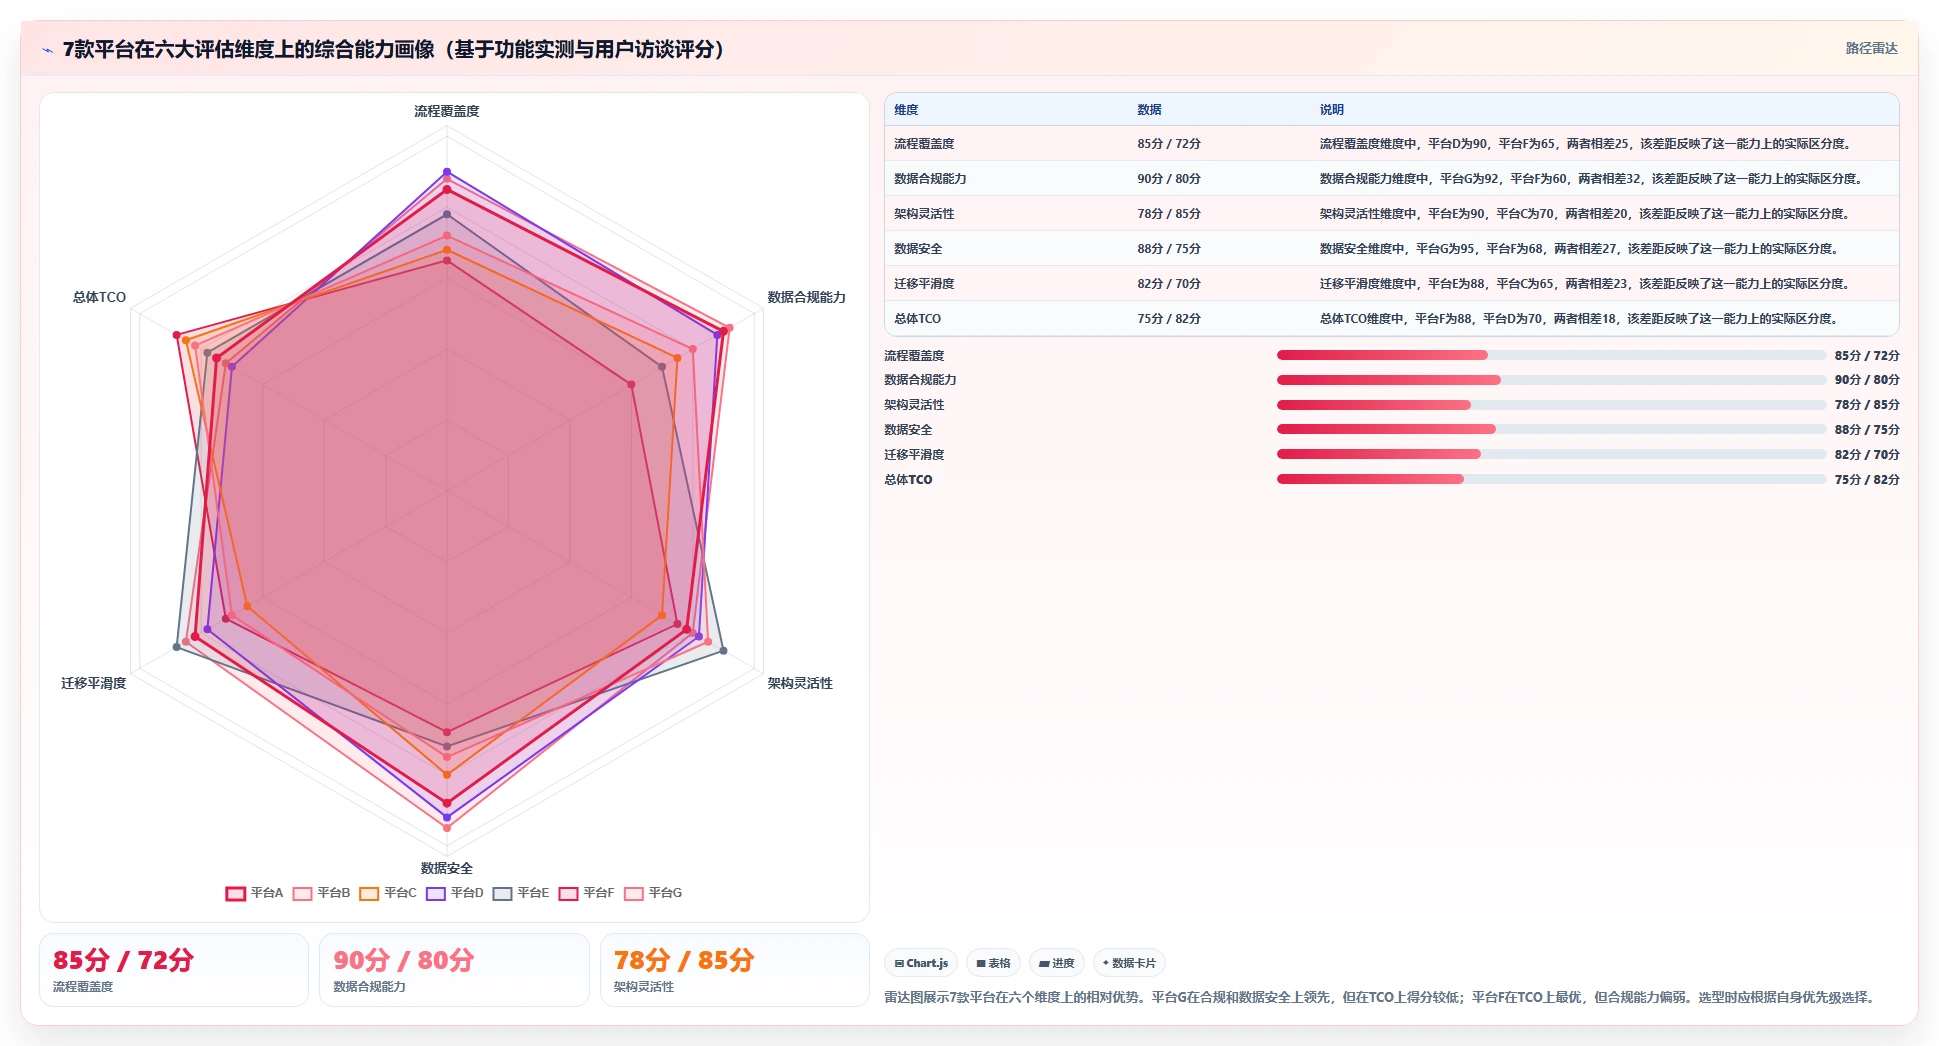Toggle 平台F legend entry
Viewport: 1939px width, 1046px height.
586,893
